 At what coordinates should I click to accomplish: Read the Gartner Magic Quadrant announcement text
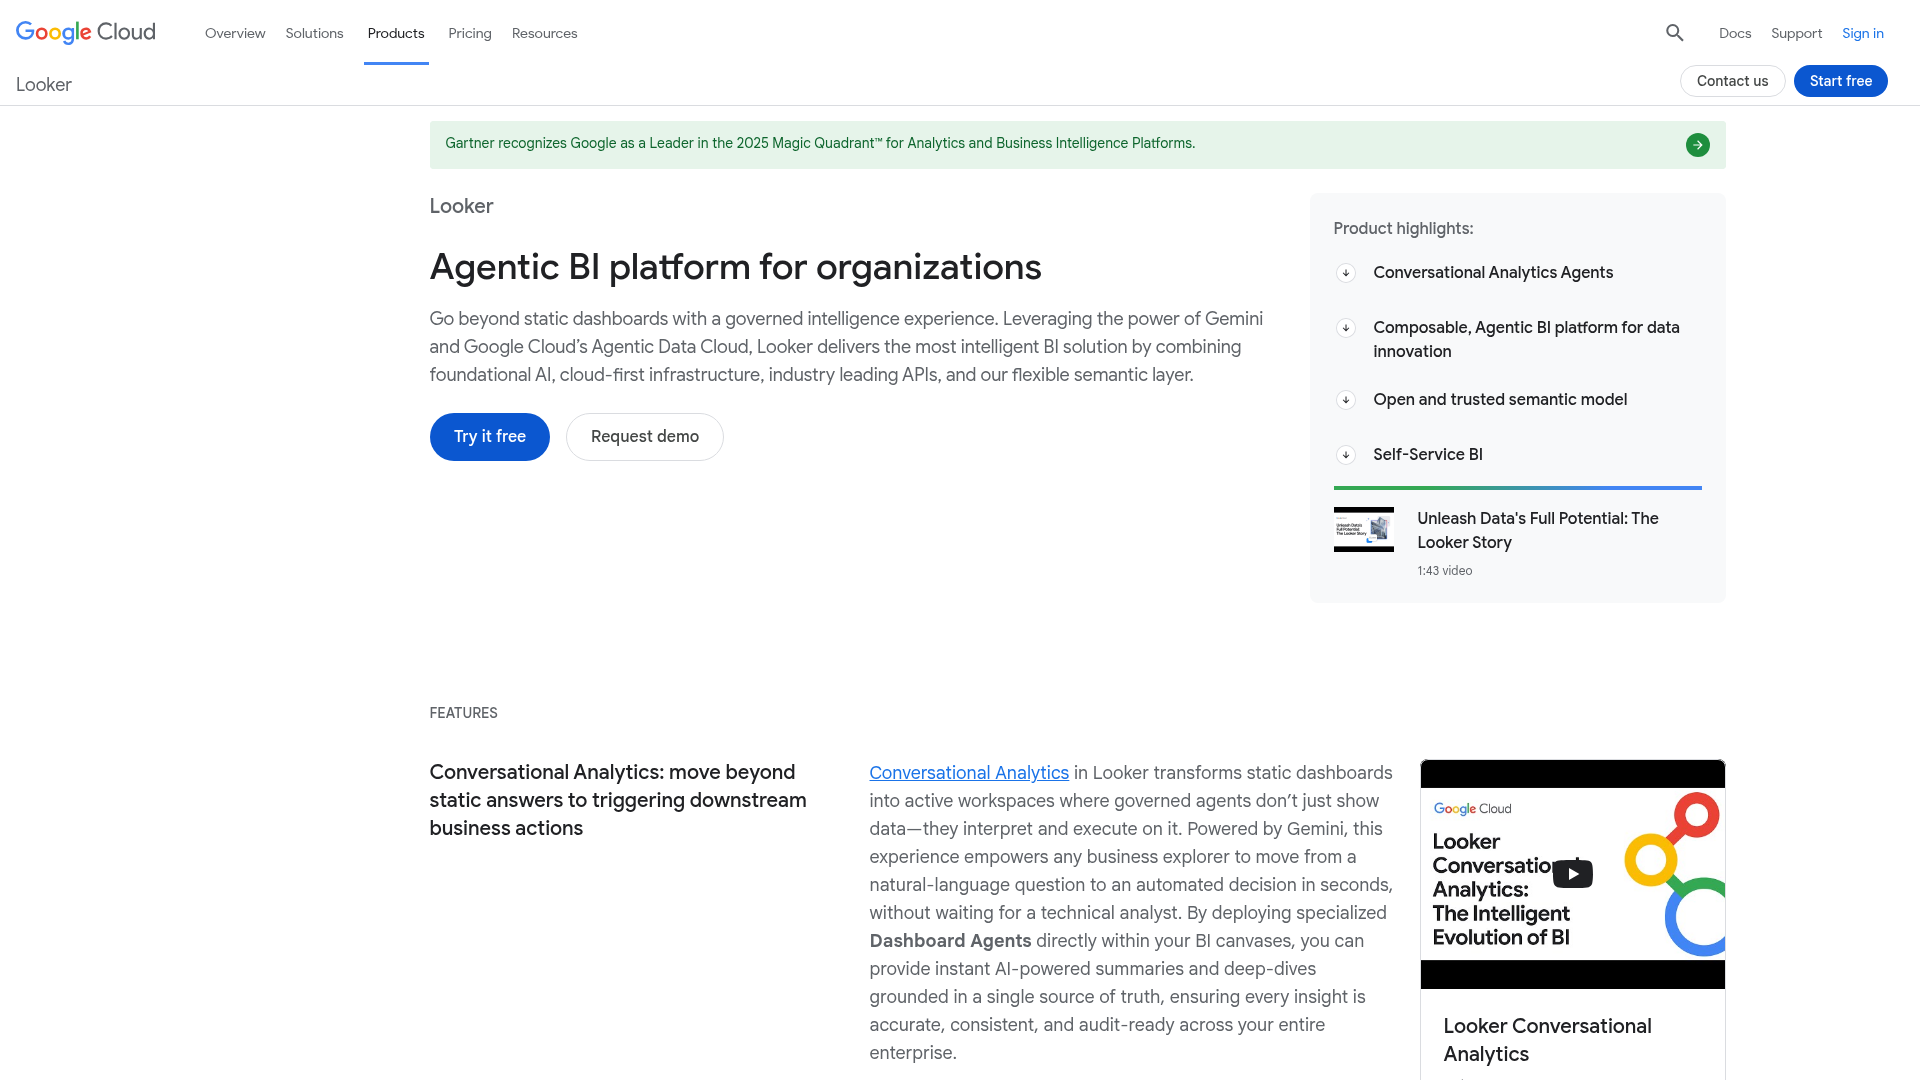(820, 144)
